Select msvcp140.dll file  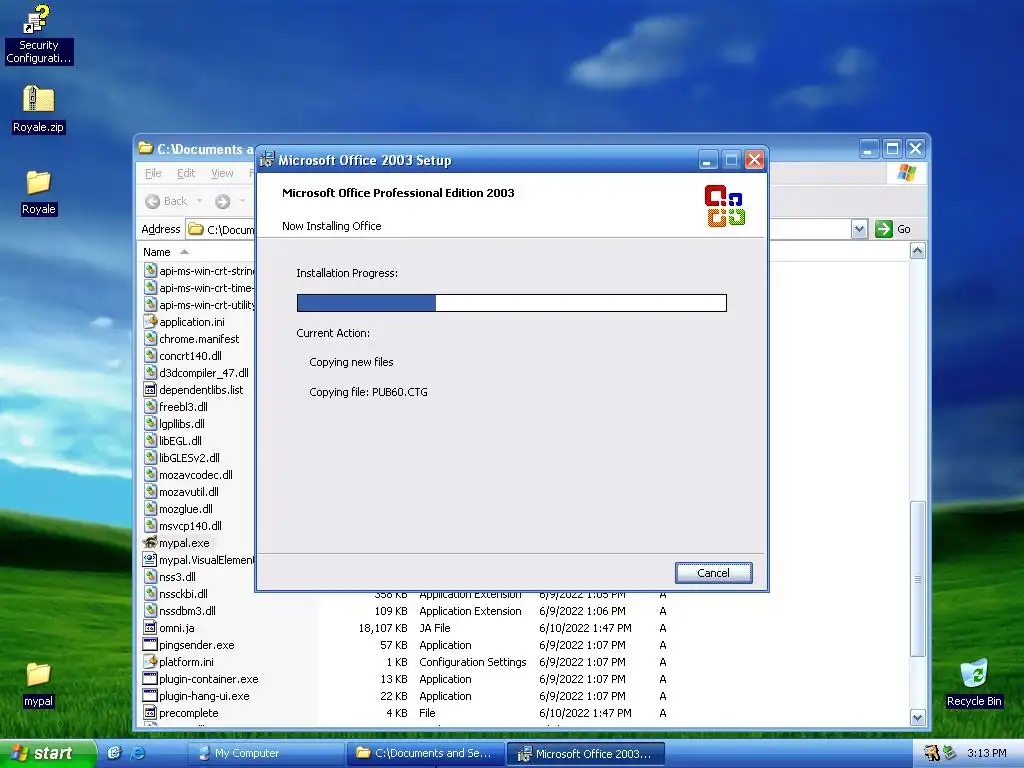pos(183,526)
